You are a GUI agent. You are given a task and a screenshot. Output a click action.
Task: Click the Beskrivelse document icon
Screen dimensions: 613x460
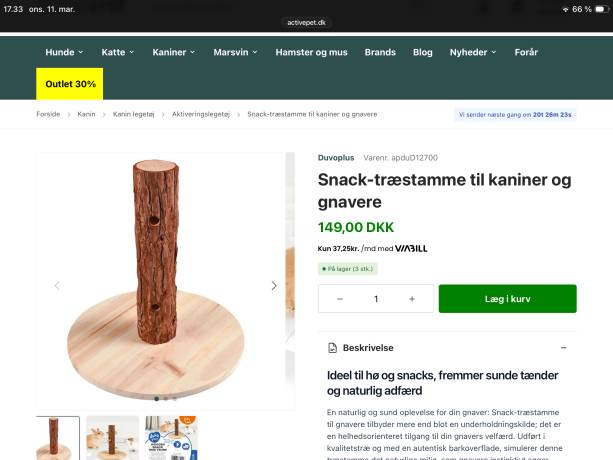332,348
